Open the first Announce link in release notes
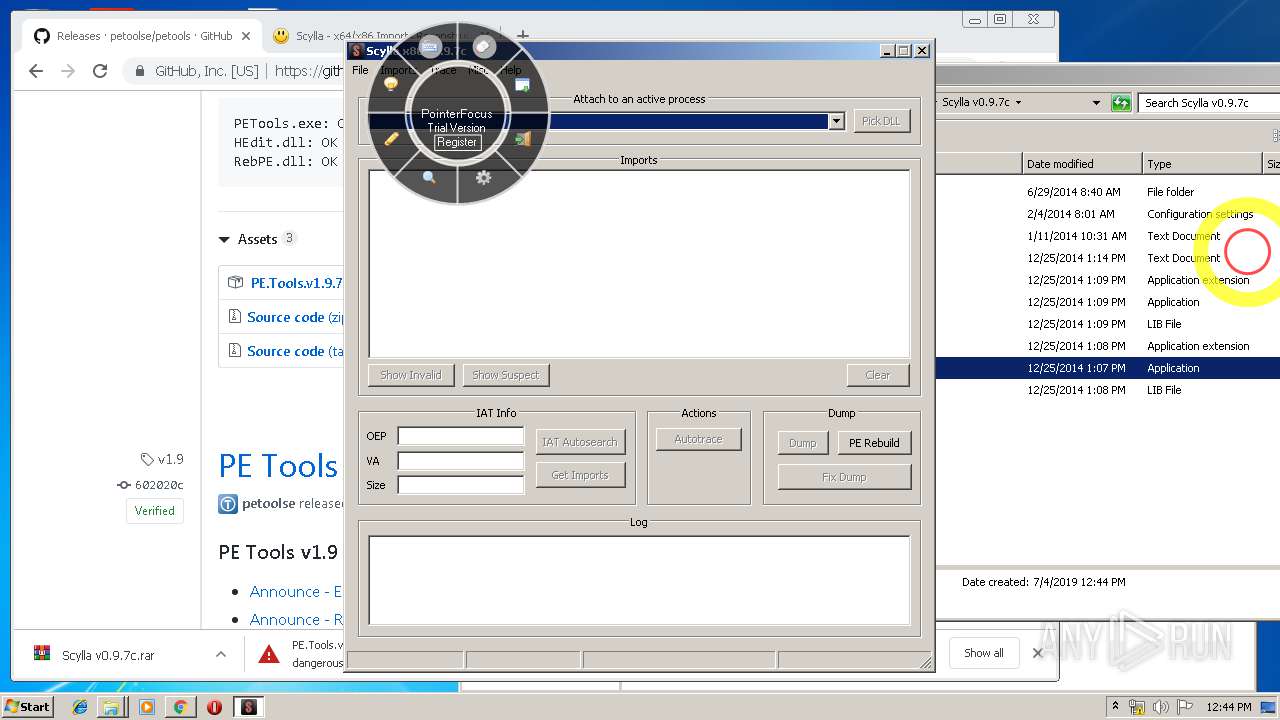This screenshot has height=720, width=1280. click(x=296, y=592)
